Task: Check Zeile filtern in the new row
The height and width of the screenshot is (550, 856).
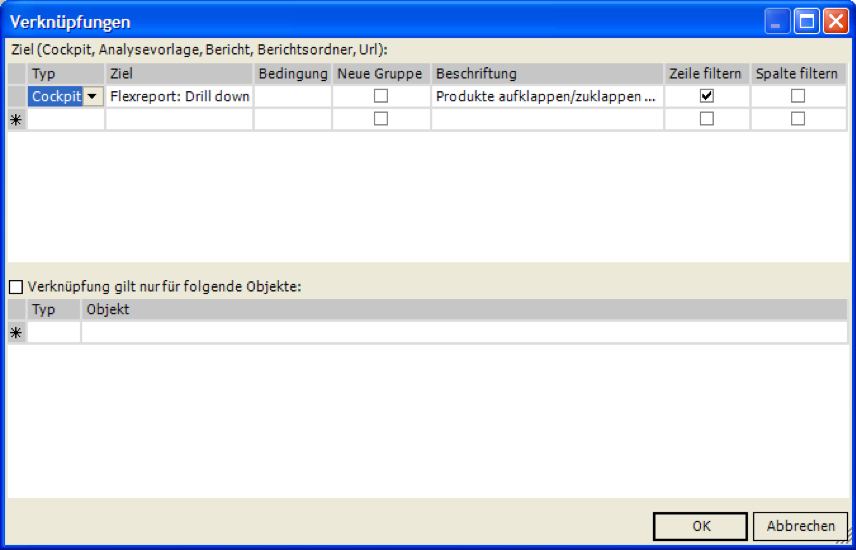Action: 706,119
